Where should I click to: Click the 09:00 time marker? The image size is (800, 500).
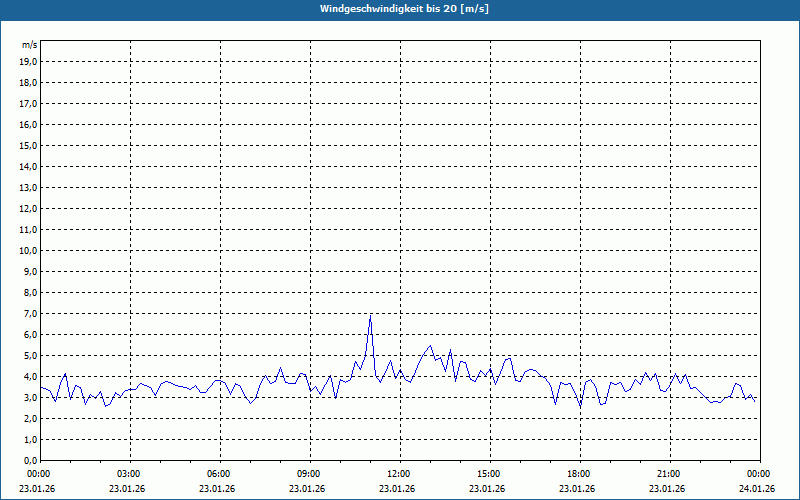pos(309,473)
